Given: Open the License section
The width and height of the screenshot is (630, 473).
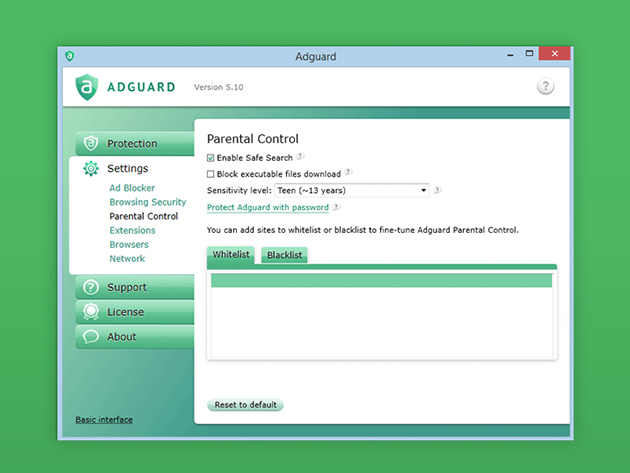Looking at the screenshot, I should [x=135, y=312].
